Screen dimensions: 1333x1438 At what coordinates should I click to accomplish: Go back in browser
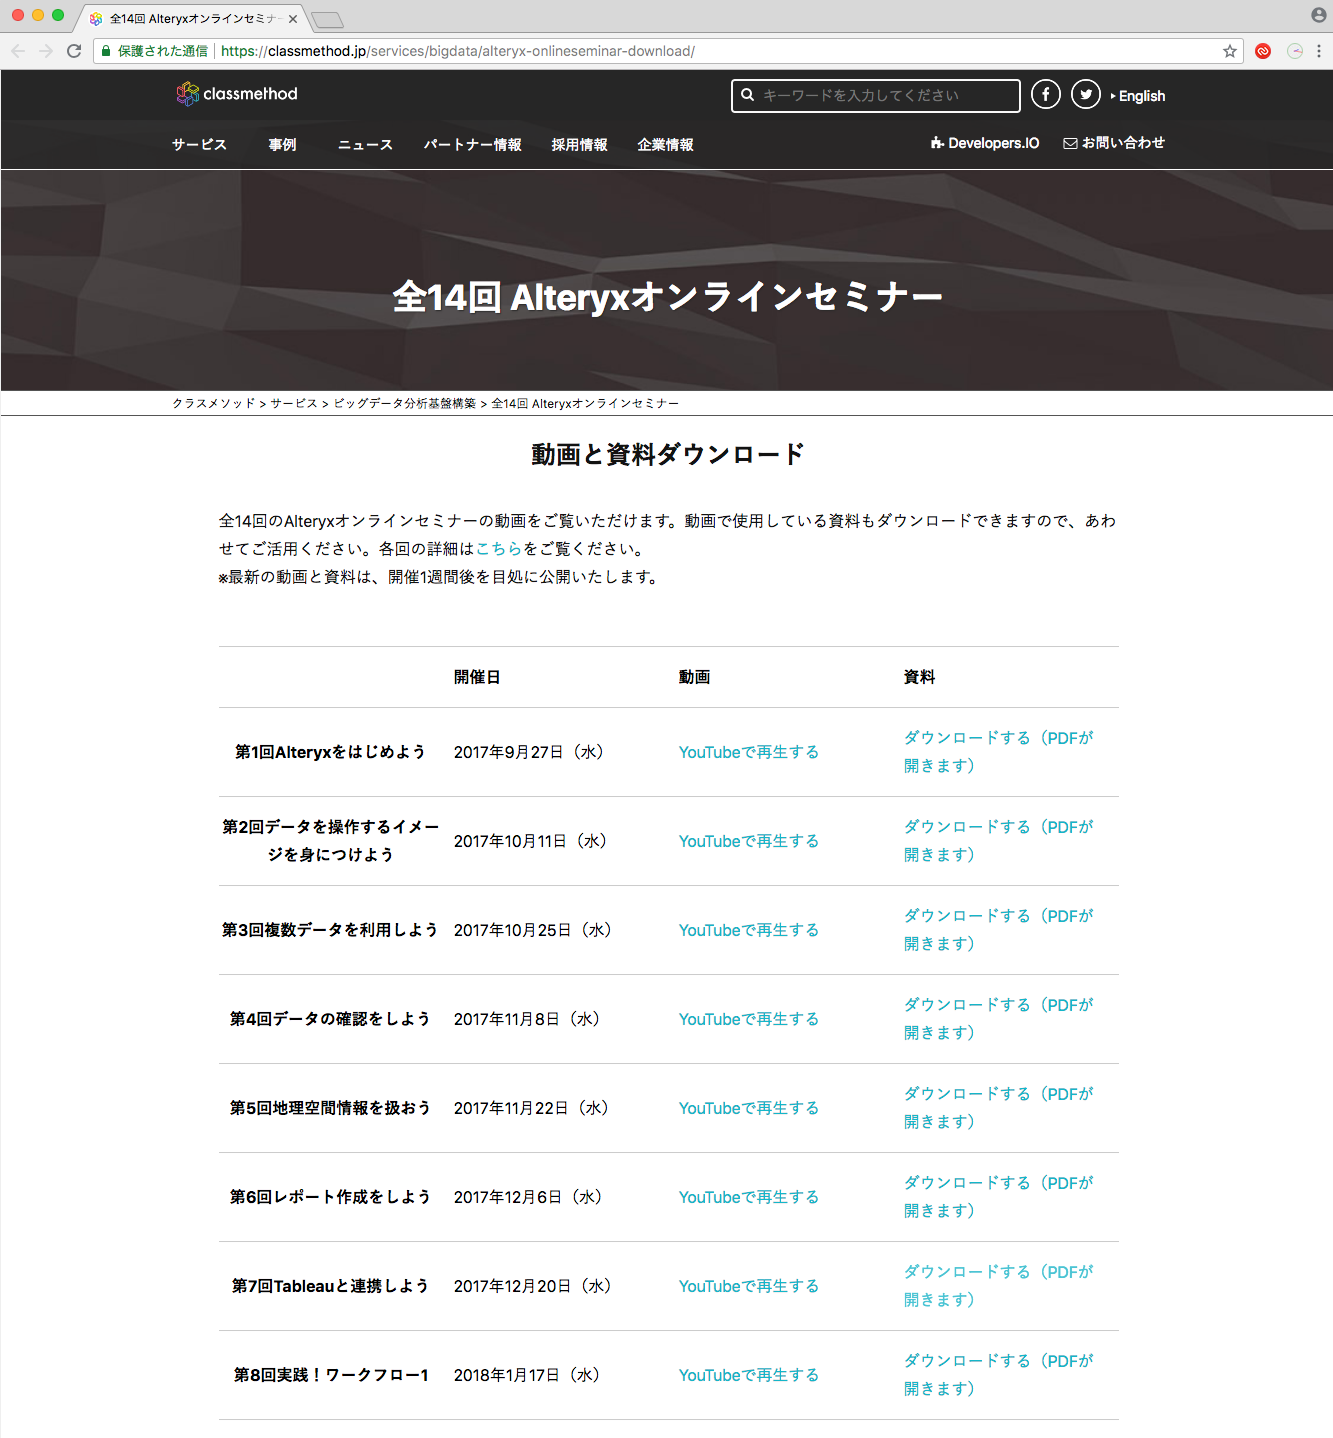pyautogui.click(x=18, y=51)
